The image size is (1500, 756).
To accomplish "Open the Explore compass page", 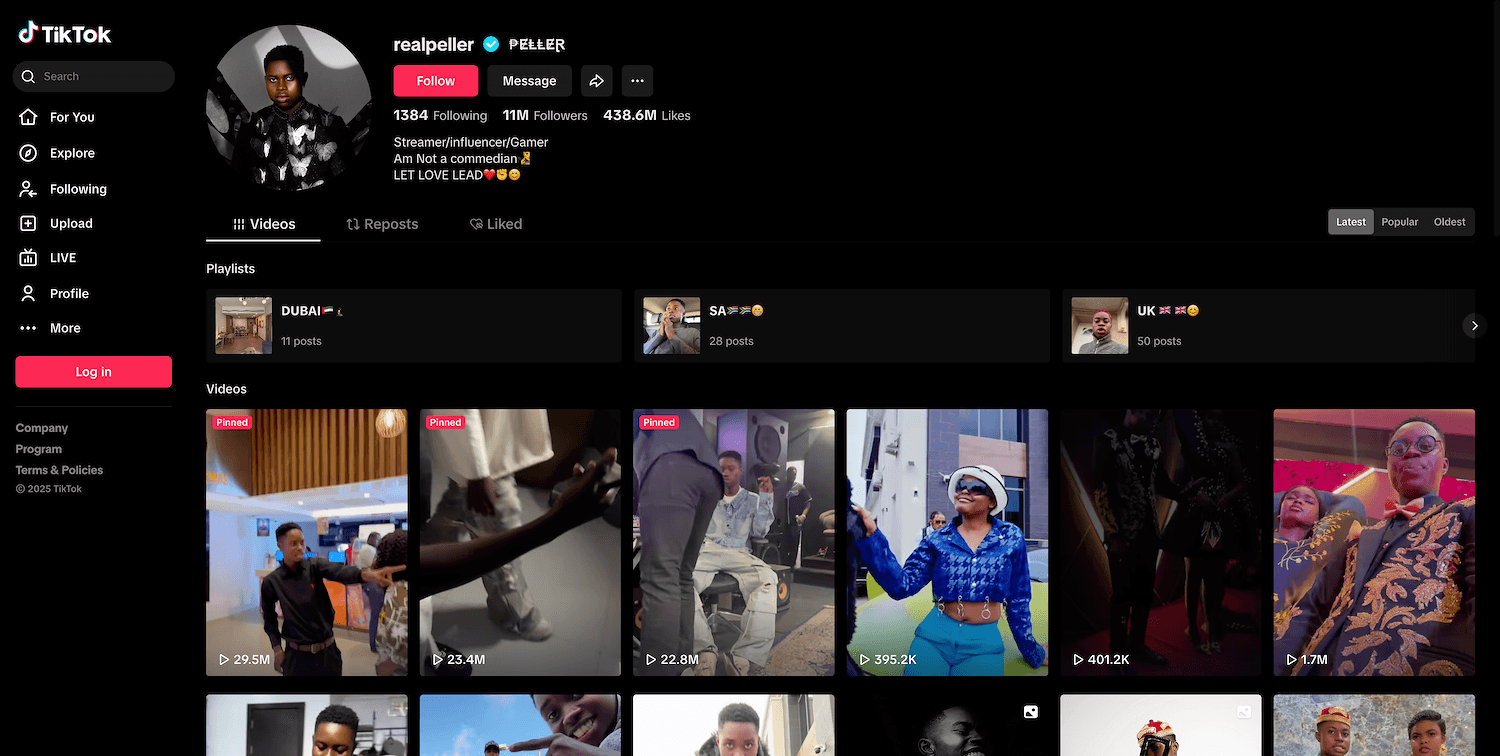I will (71, 153).
